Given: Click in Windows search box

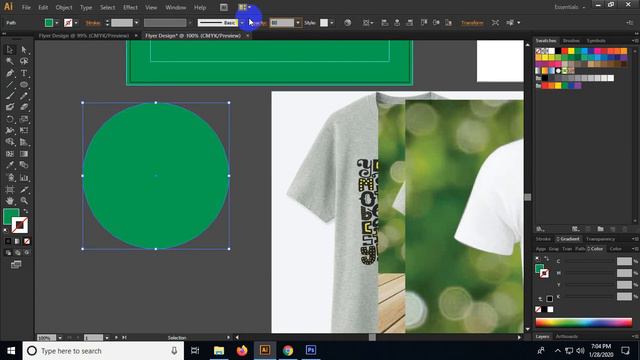Looking at the screenshot, I should coord(104,351).
